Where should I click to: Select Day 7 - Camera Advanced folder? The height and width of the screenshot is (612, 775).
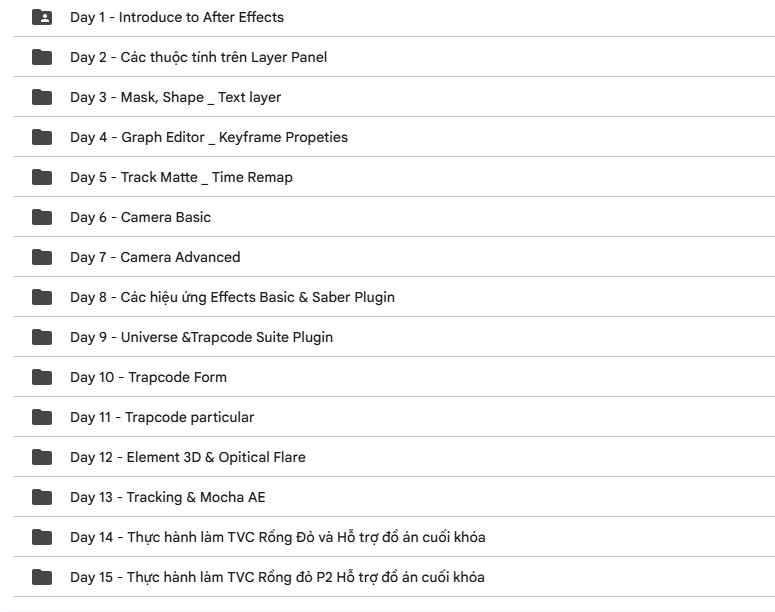click(155, 257)
